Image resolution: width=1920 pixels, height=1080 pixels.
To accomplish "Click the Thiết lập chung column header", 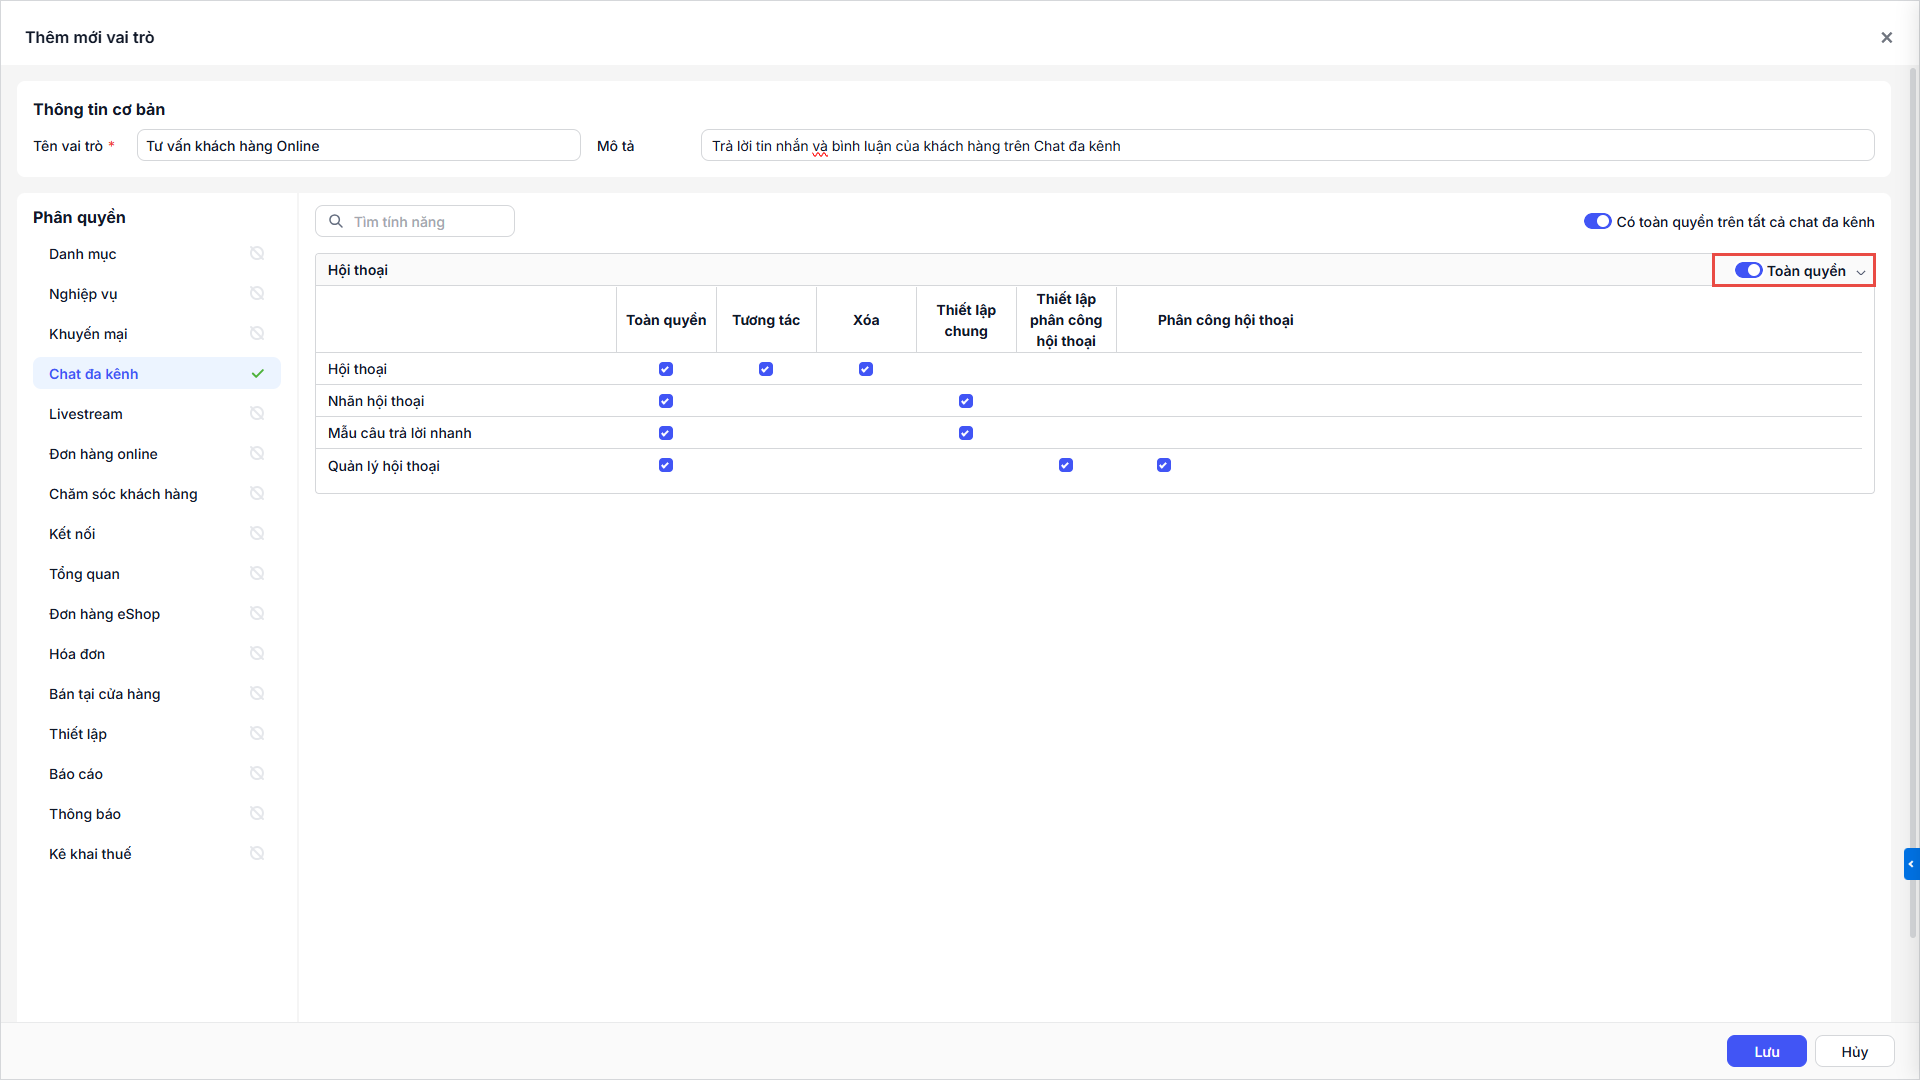I will click(x=966, y=320).
